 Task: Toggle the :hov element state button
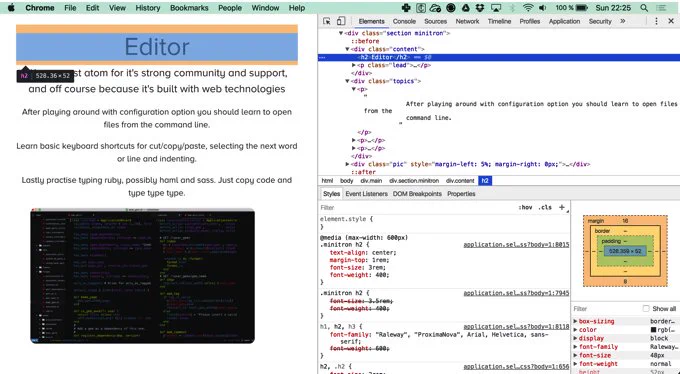coord(525,207)
